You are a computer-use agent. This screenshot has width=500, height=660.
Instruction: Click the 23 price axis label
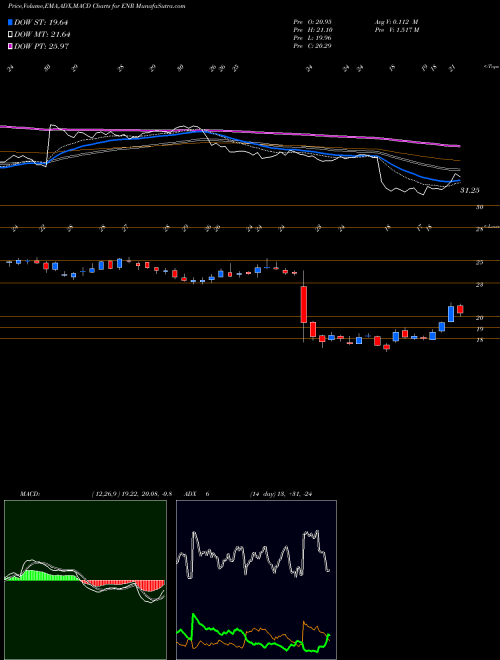[x=479, y=285]
